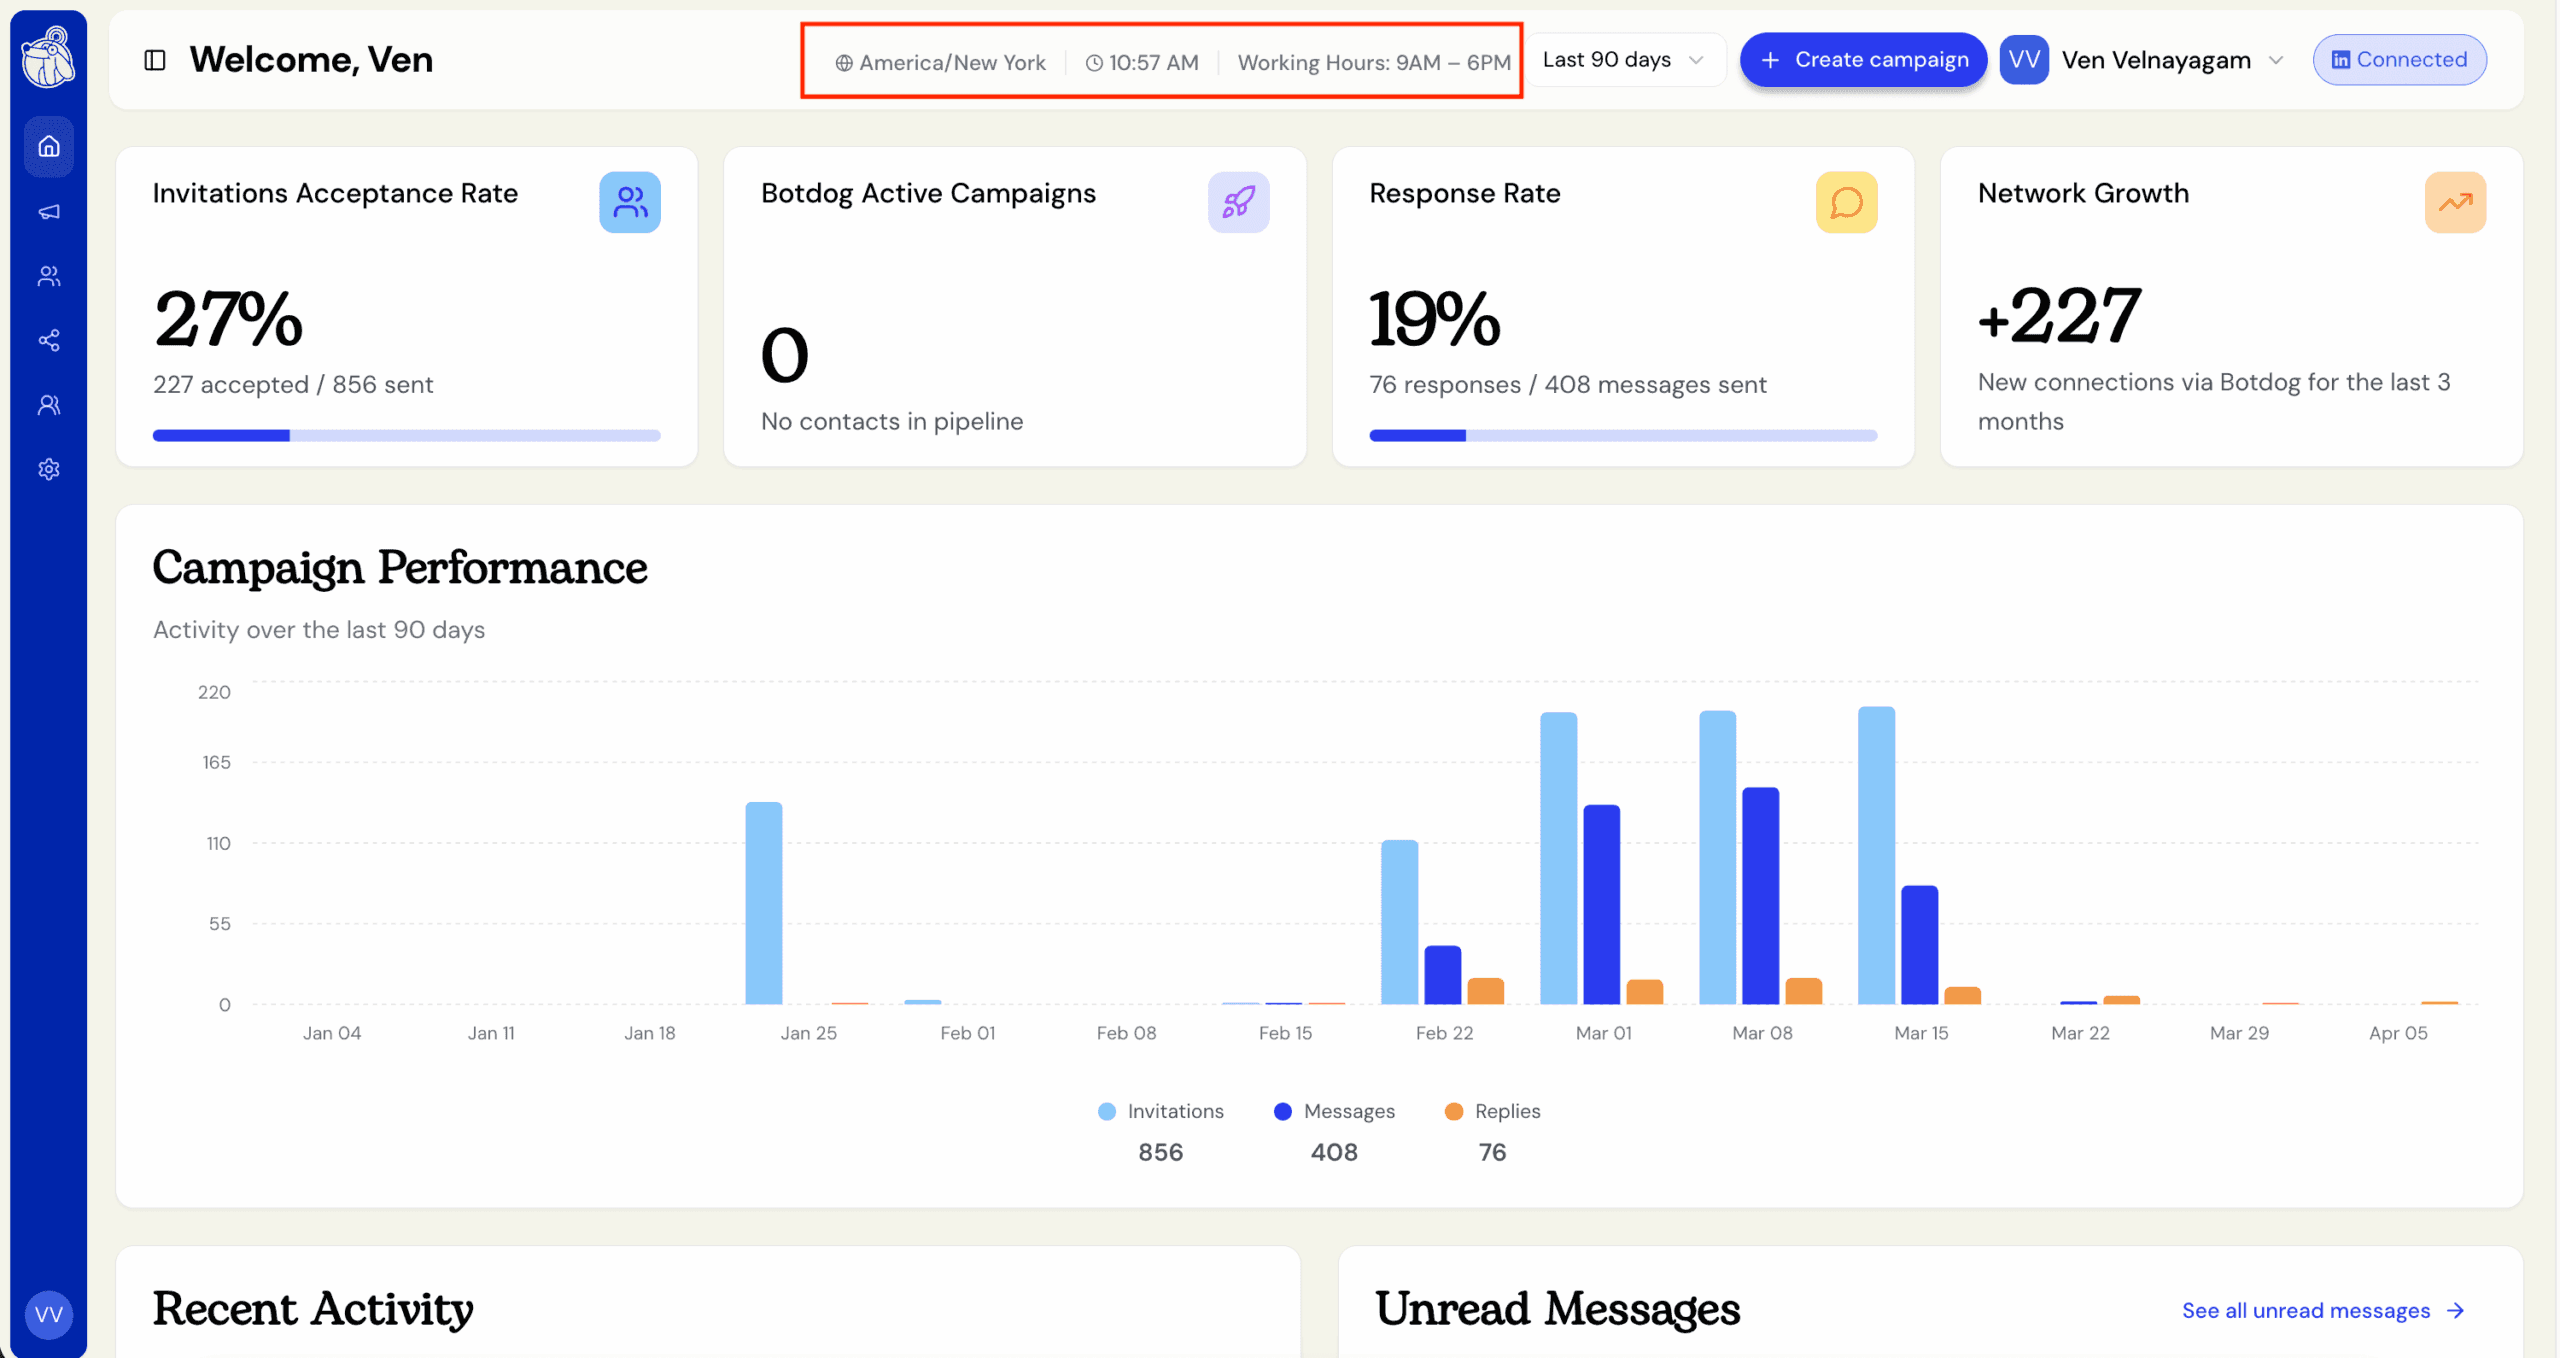Open the Home dashboard from the sidebar
Screen dimensions: 2560x1358
[x=48, y=146]
